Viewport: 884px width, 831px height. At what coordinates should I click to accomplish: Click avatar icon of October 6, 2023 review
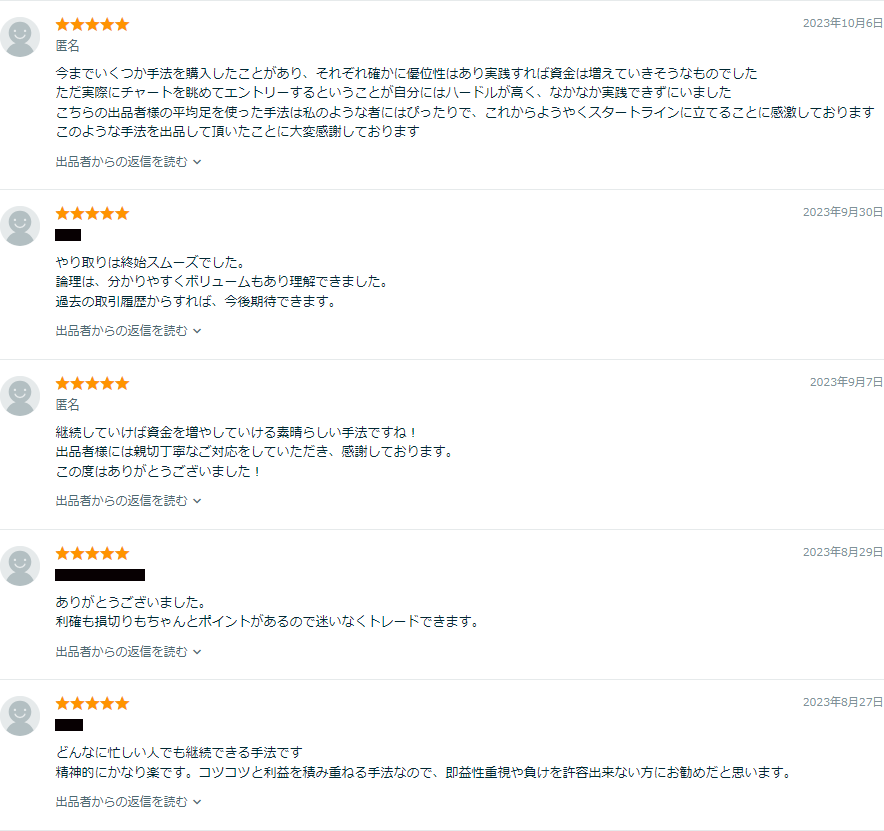click(20, 37)
